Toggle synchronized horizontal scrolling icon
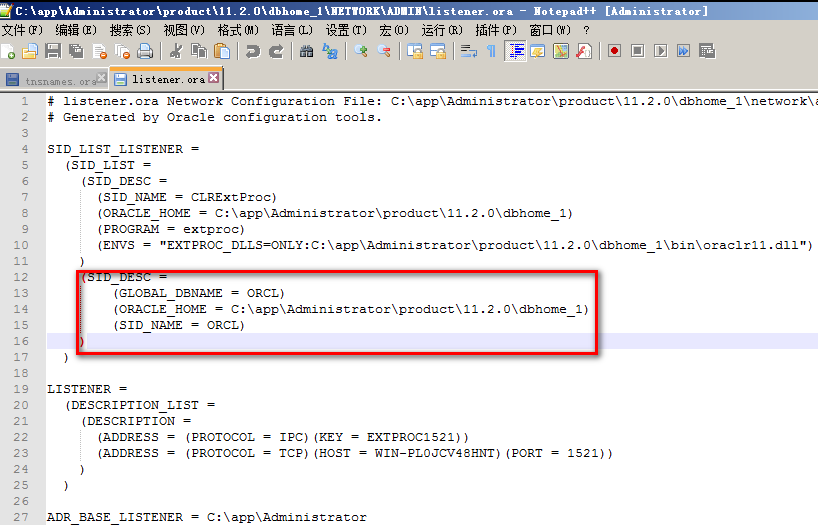The width and height of the screenshot is (818, 525). tap(438, 51)
